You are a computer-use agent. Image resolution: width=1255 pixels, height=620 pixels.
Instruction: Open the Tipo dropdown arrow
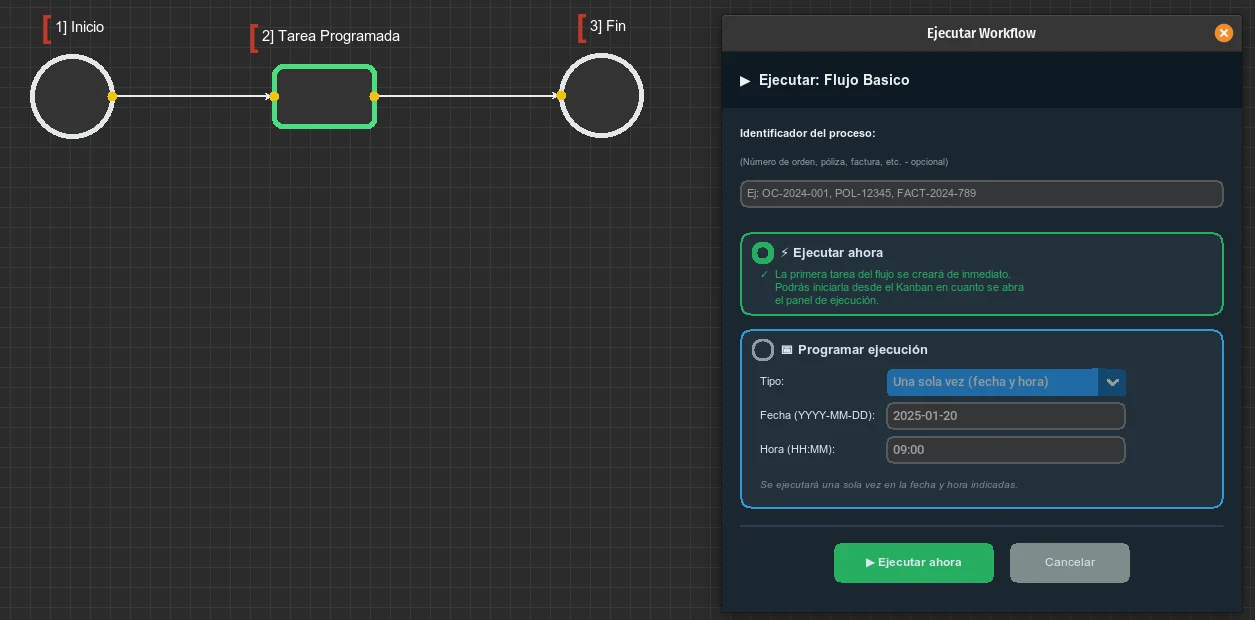coord(1112,382)
